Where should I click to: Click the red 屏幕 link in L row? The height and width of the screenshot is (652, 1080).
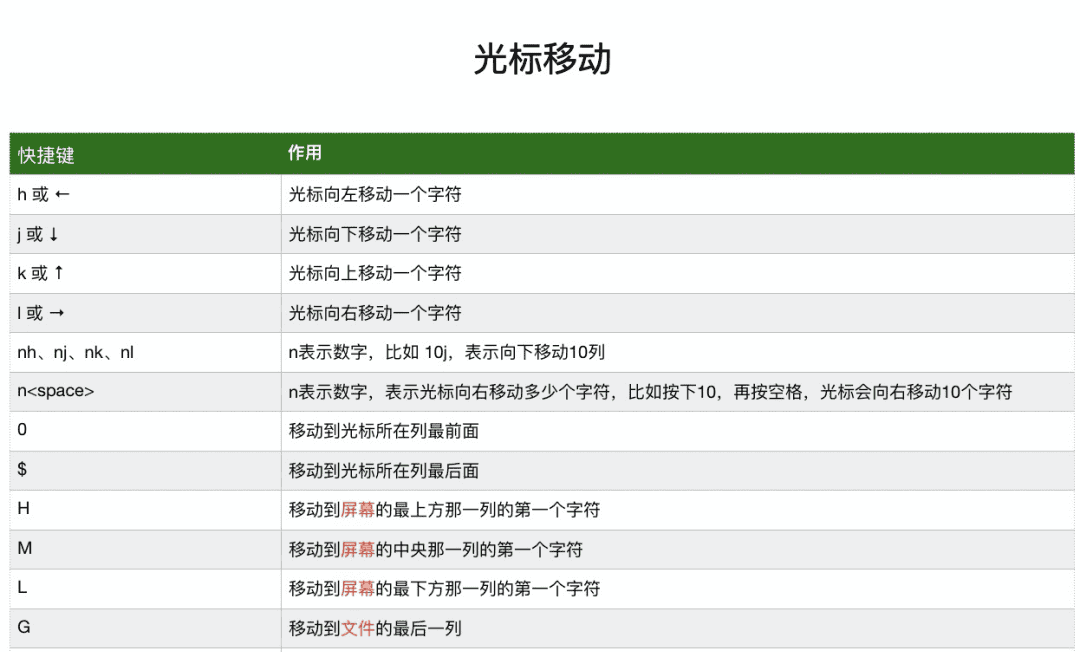[x=358, y=589]
